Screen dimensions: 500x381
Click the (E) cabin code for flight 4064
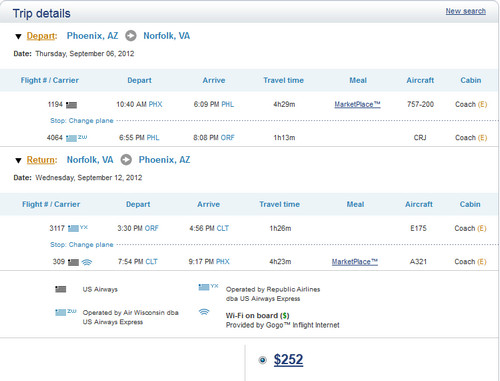click(482, 138)
